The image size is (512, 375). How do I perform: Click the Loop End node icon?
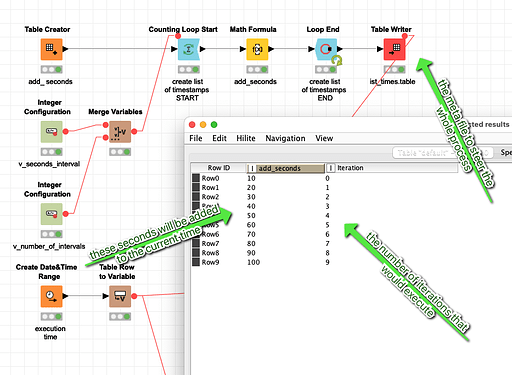tap(326, 49)
